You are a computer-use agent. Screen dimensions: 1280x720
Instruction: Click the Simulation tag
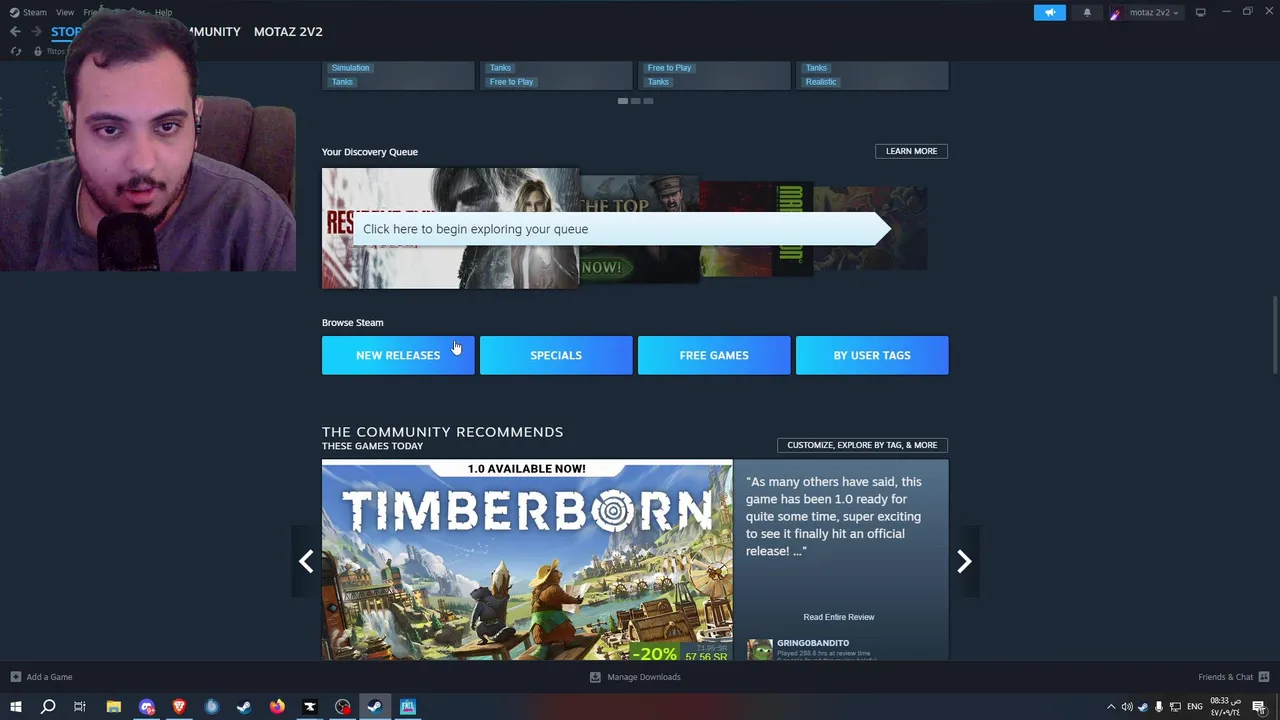350,68
